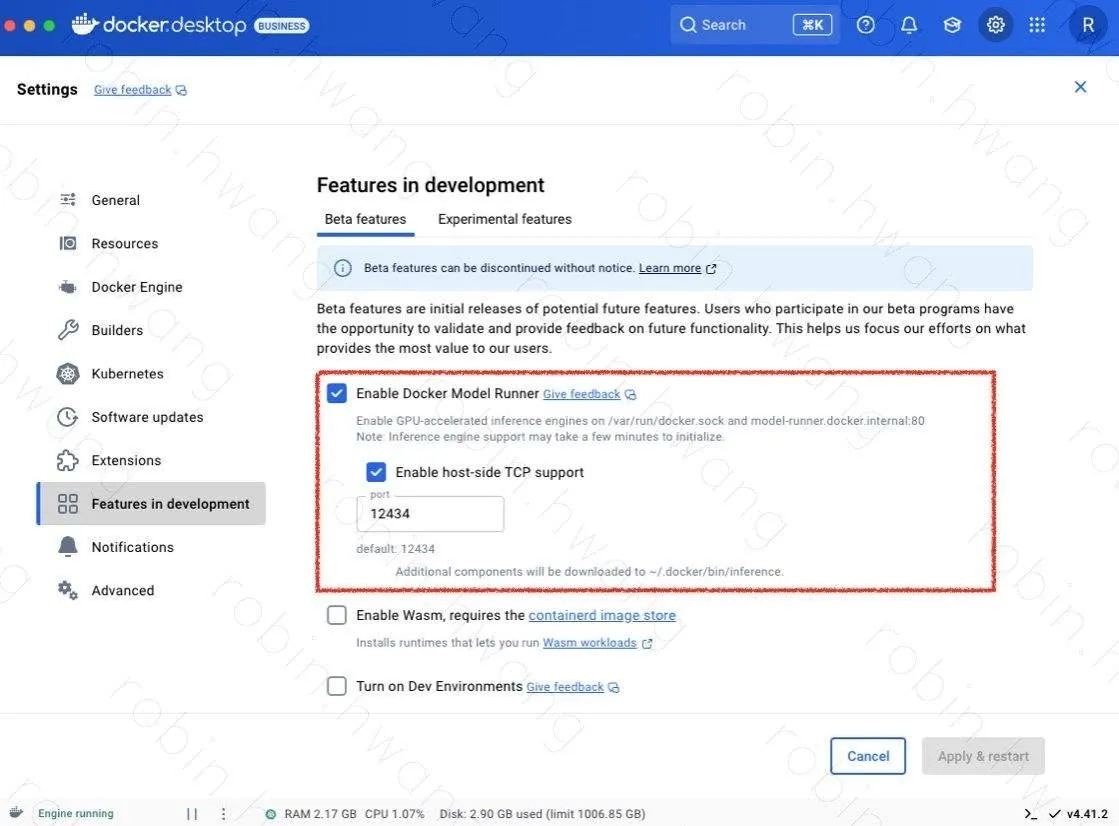The height and width of the screenshot is (826, 1119).
Task: Pause the engine using the status bar pause icon
Action: pyautogui.click(x=192, y=814)
